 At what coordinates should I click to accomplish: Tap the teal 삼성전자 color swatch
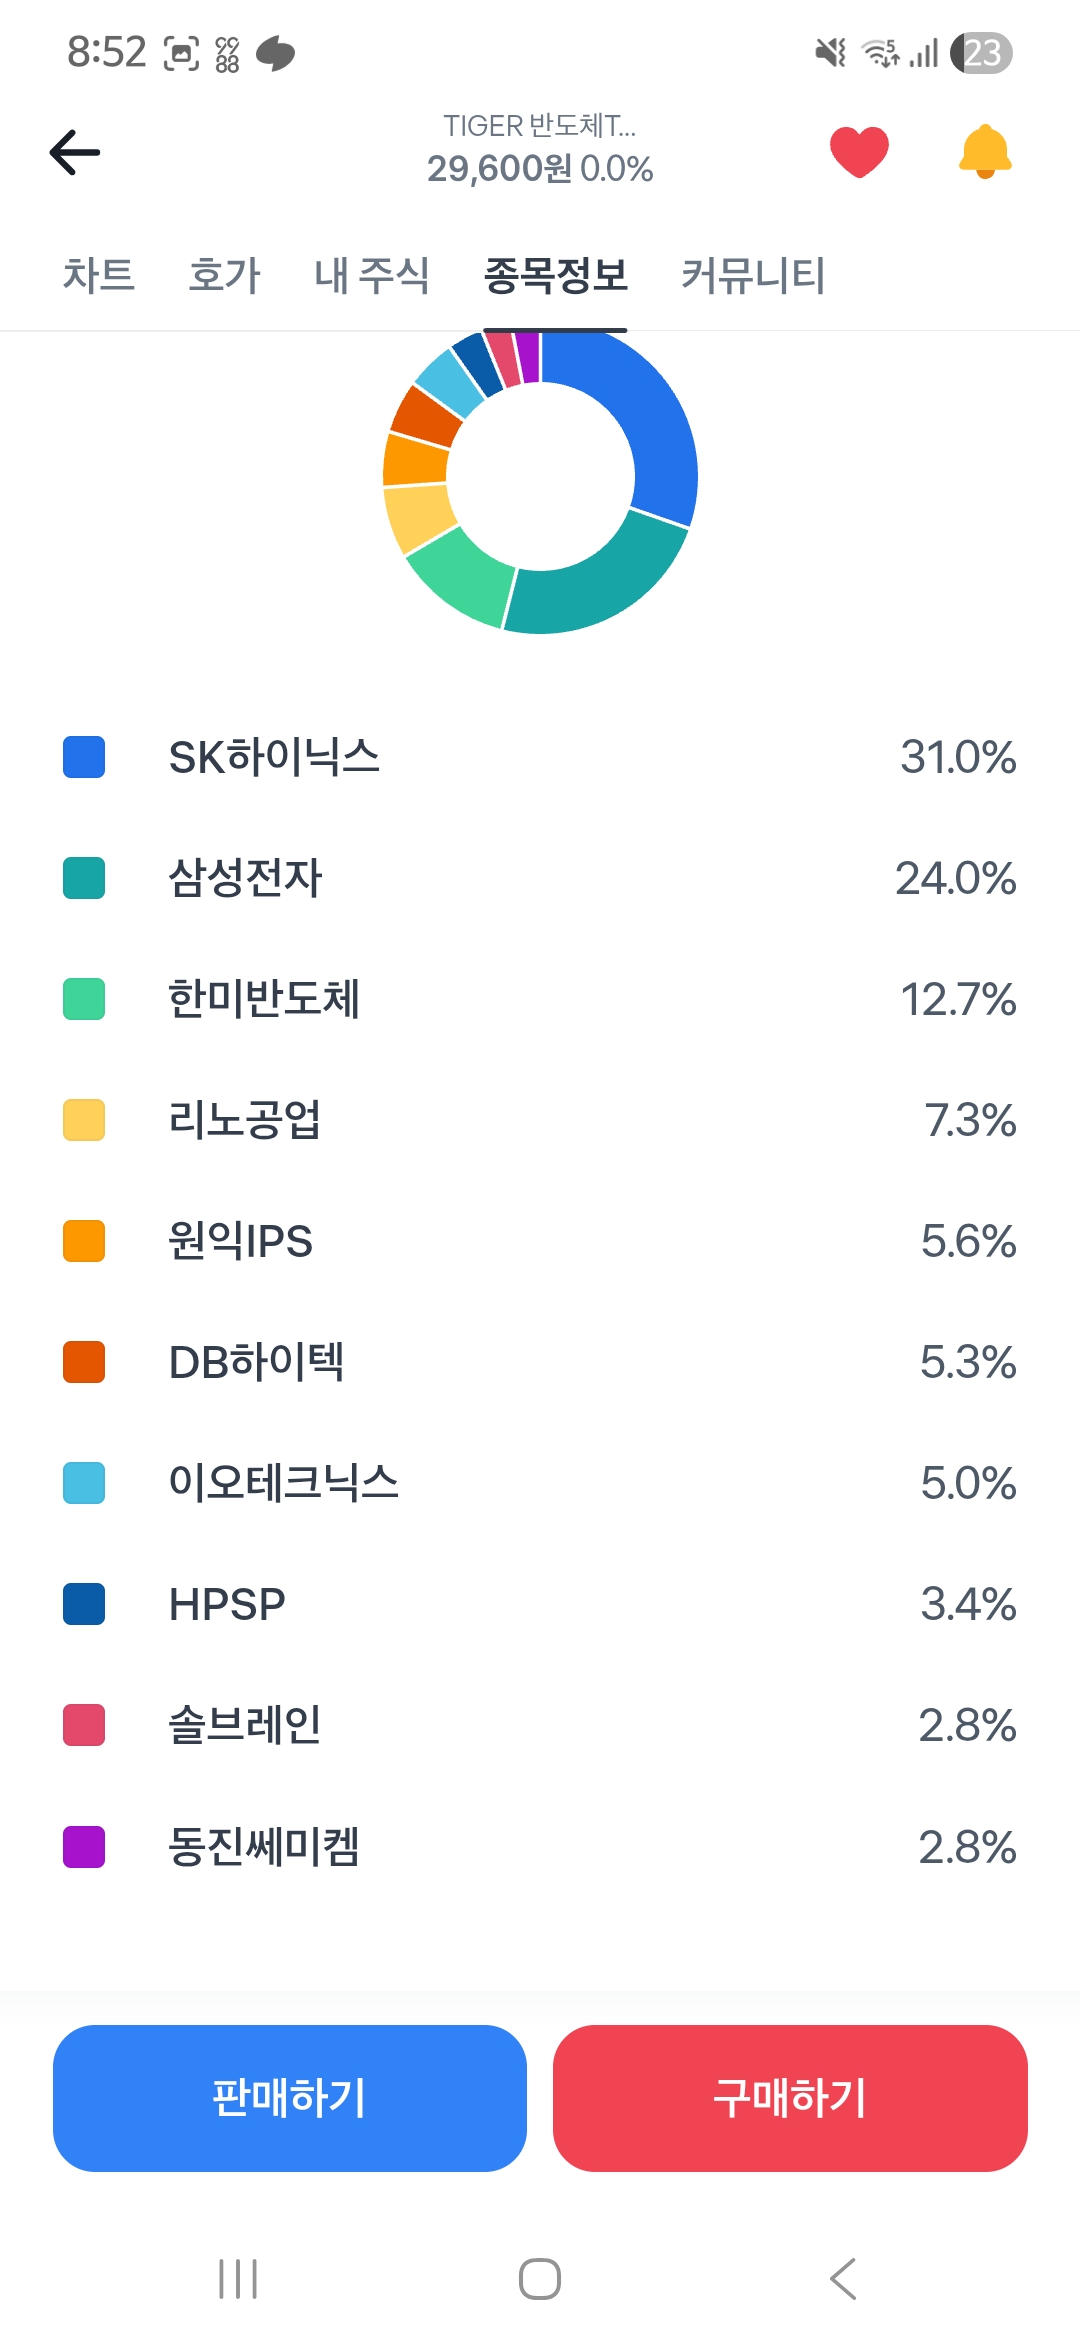click(84, 878)
